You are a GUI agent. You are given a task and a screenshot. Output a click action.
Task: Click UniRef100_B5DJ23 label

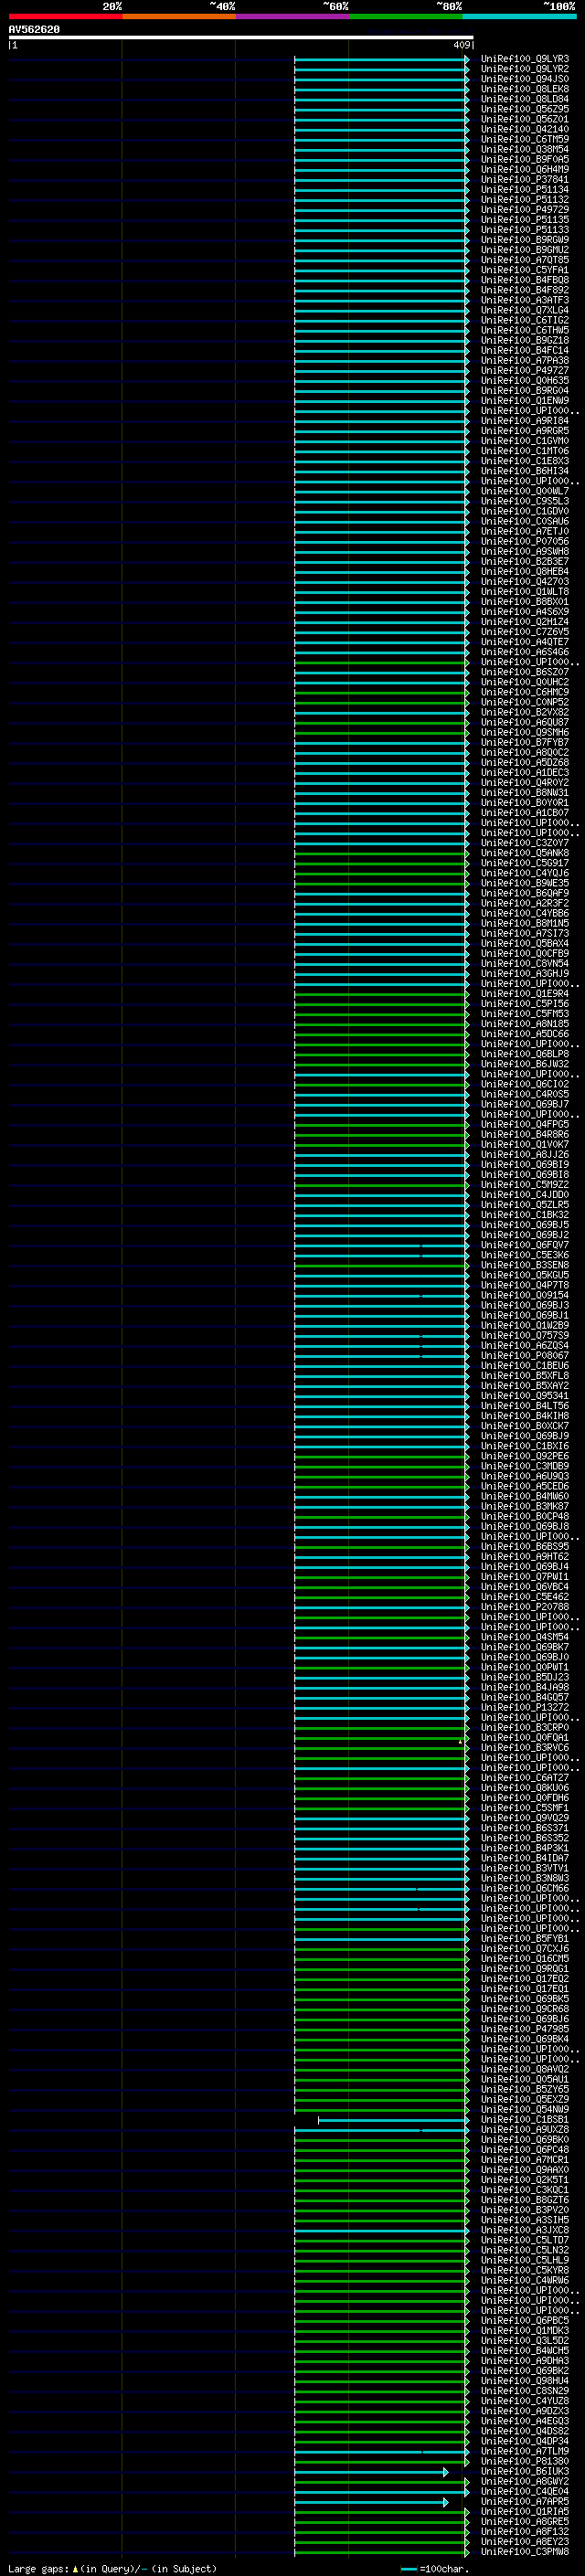[x=524, y=1677]
